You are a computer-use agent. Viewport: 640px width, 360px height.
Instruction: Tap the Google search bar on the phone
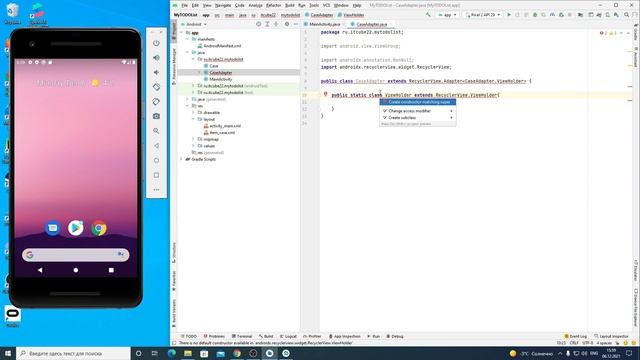76,255
